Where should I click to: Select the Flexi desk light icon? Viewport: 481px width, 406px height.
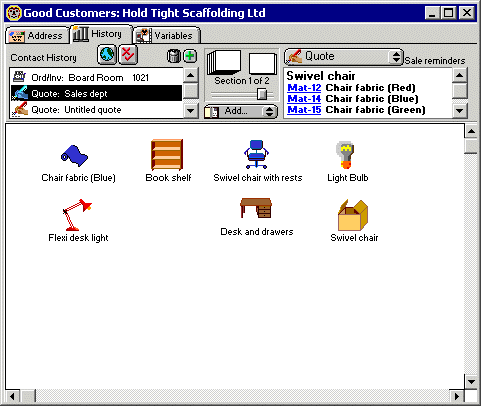coord(77,215)
